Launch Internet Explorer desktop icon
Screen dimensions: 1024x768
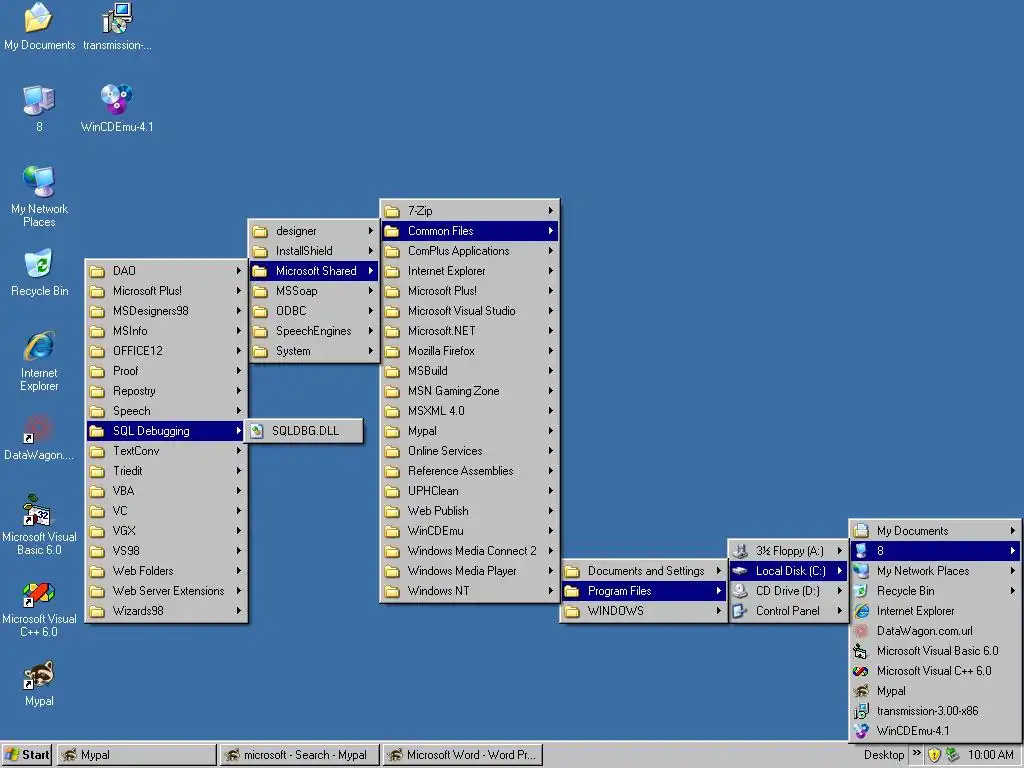tap(39, 361)
